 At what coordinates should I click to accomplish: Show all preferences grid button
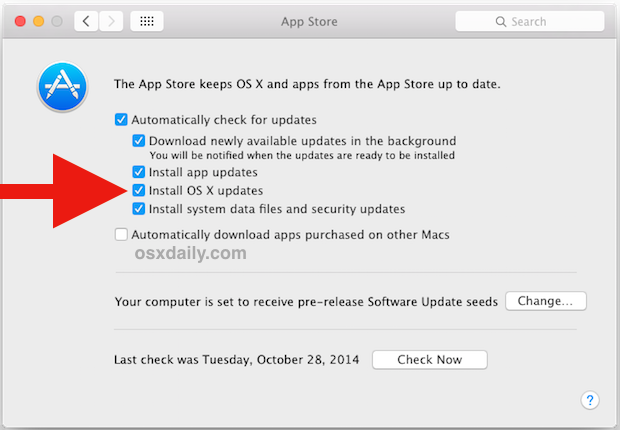[148, 21]
